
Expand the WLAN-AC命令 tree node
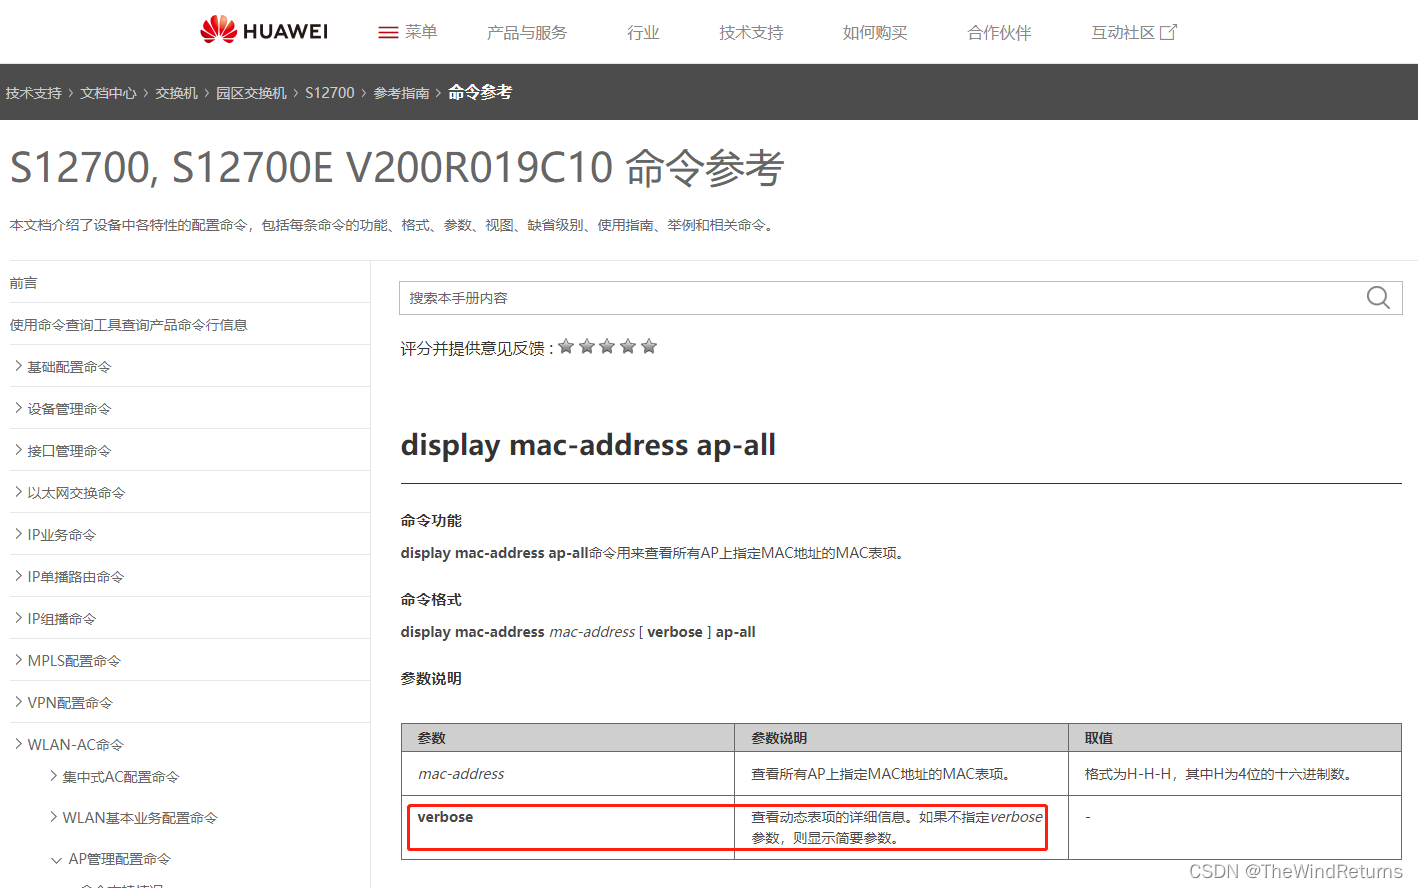click(19, 744)
